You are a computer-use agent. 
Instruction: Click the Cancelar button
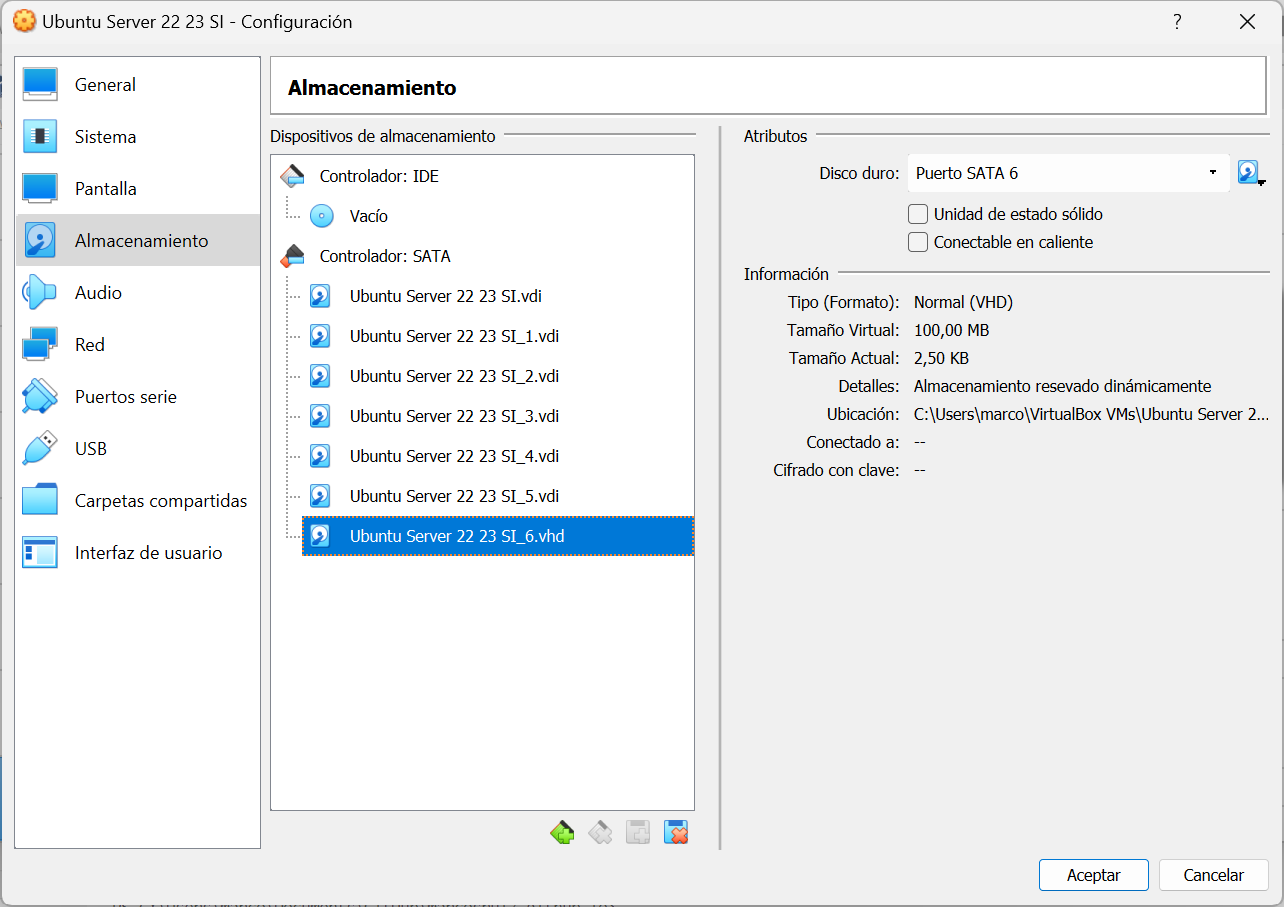point(1213,875)
